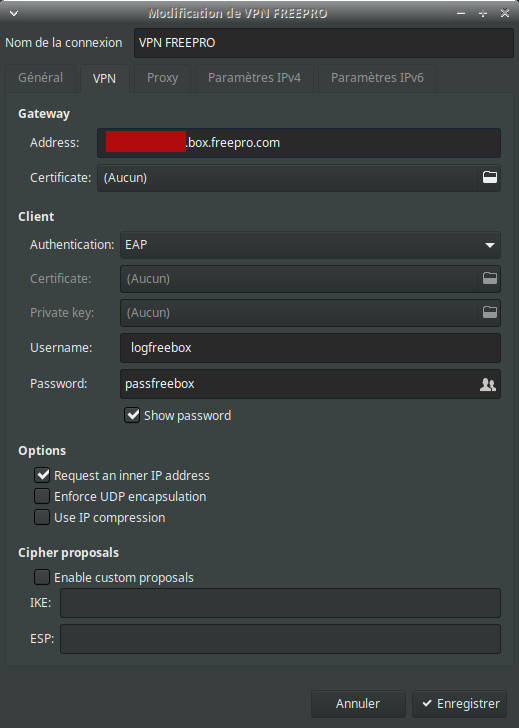Select the Proxy tab
Image resolution: width=519 pixels, height=728 pixels.
click(x=162, y=78)
